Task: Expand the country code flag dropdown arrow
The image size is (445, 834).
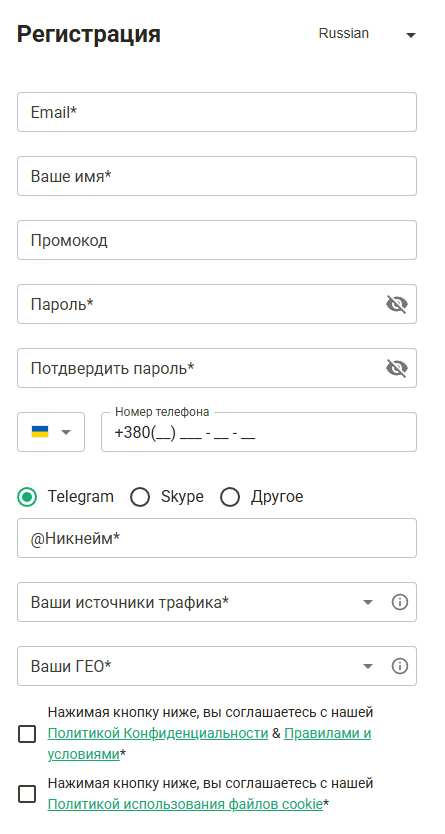Action: click(x=66, y=432)
